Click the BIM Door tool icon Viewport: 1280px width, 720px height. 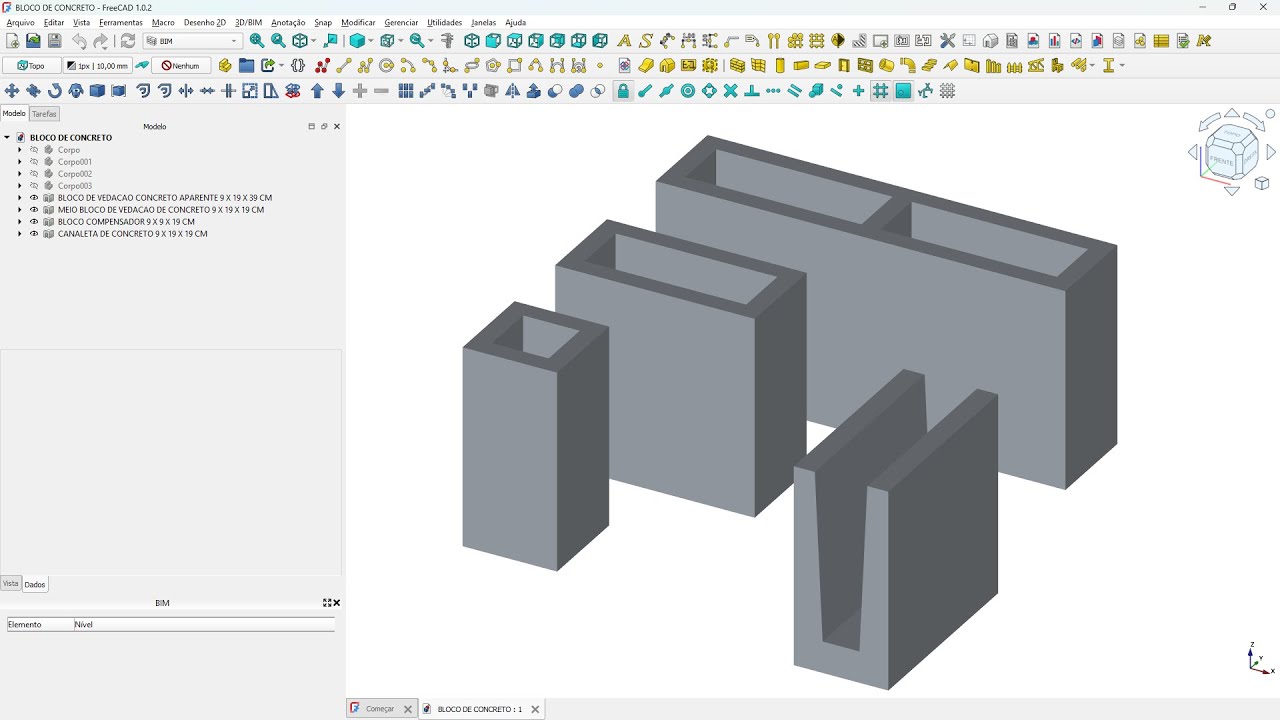[844, 65]
